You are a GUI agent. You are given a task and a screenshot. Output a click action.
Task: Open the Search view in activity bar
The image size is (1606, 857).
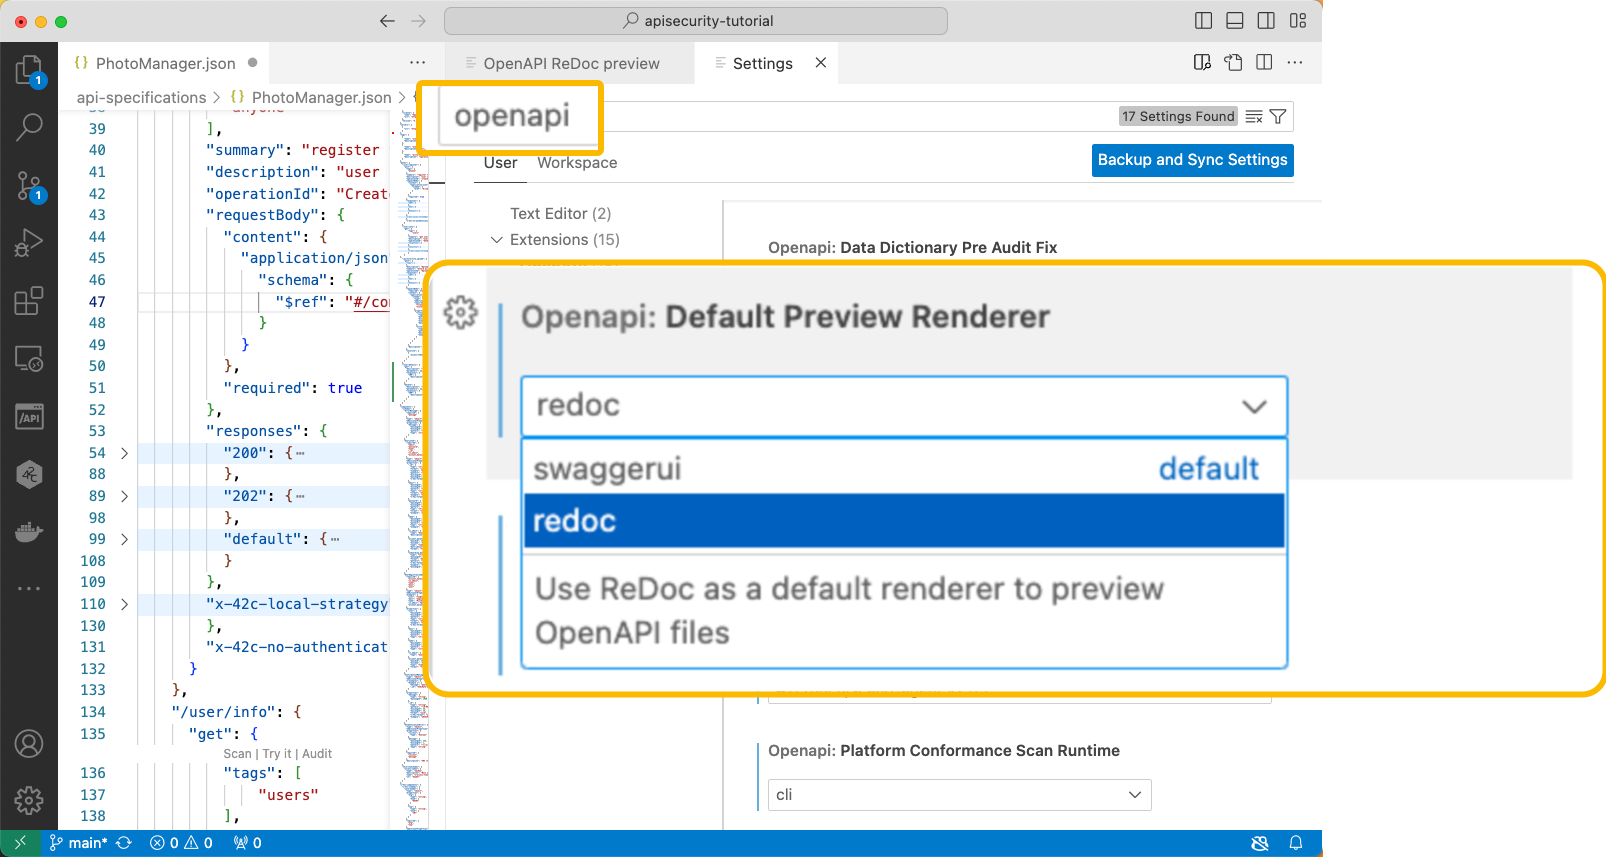pyautogui.click(x=29, y=127)
